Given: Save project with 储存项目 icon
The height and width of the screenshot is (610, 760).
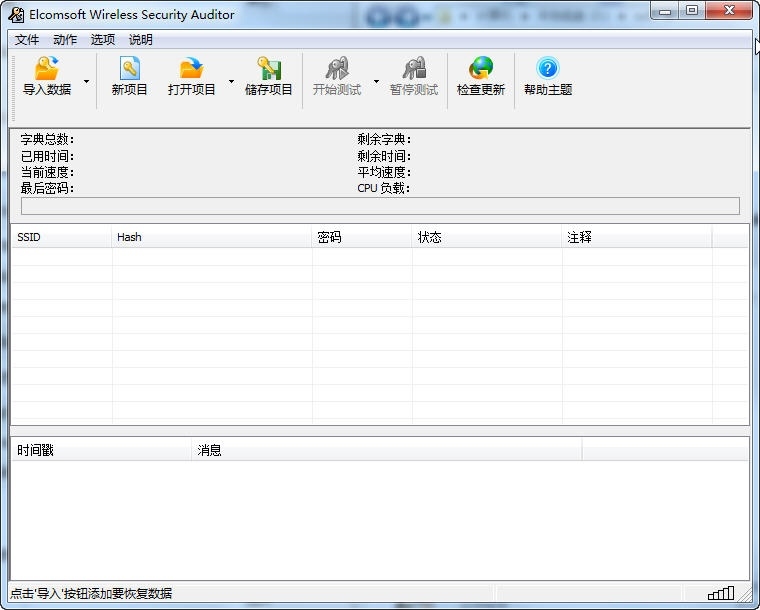Looking at the screenshot, I should [269, 68].
